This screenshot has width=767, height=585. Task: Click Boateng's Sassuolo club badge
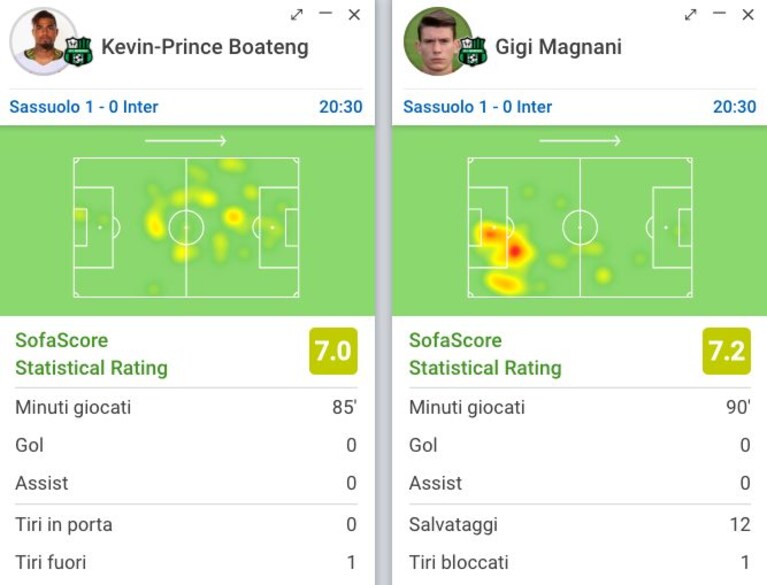(x=78, y=51)
